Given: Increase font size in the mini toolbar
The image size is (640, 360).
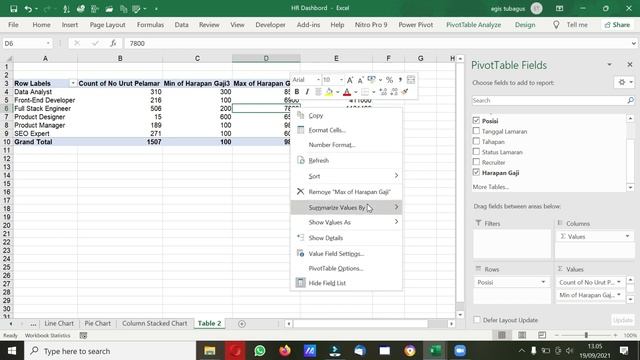Looking at the screenshot, I should [350, 80].
